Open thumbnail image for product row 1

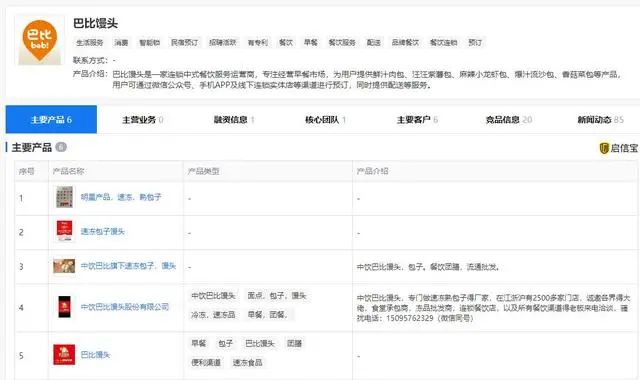click(64, 197)
